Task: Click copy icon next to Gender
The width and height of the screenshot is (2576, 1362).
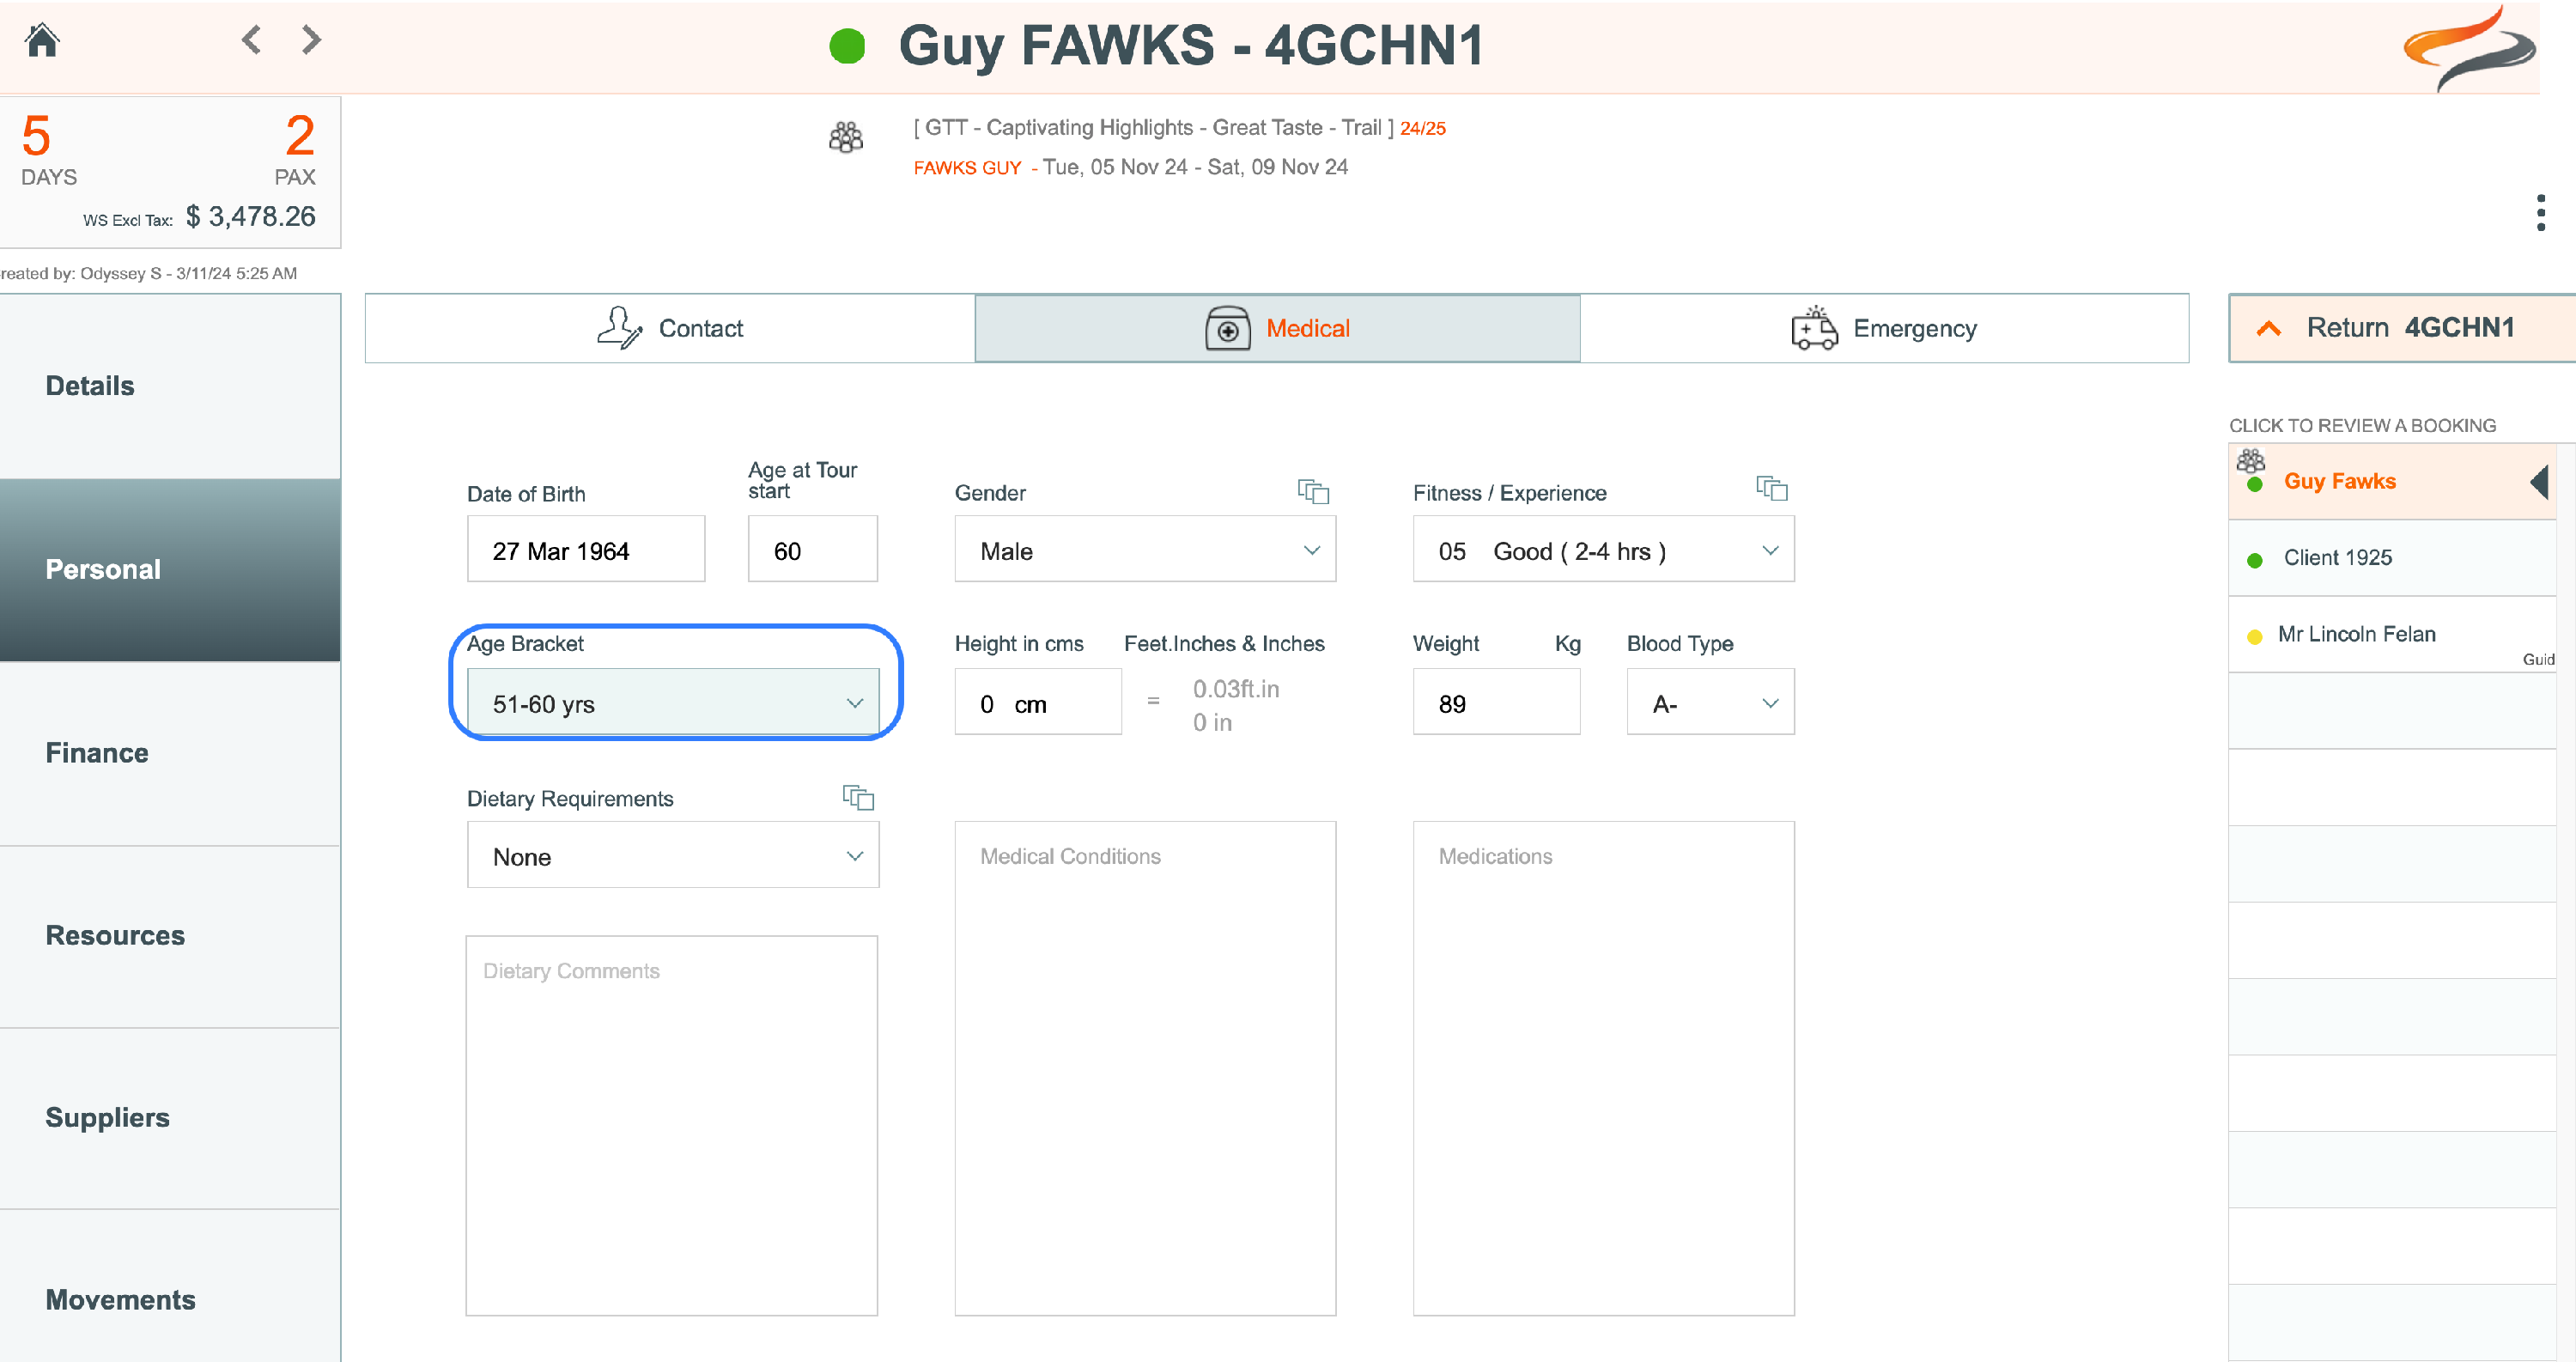Action: (1312, 491)
